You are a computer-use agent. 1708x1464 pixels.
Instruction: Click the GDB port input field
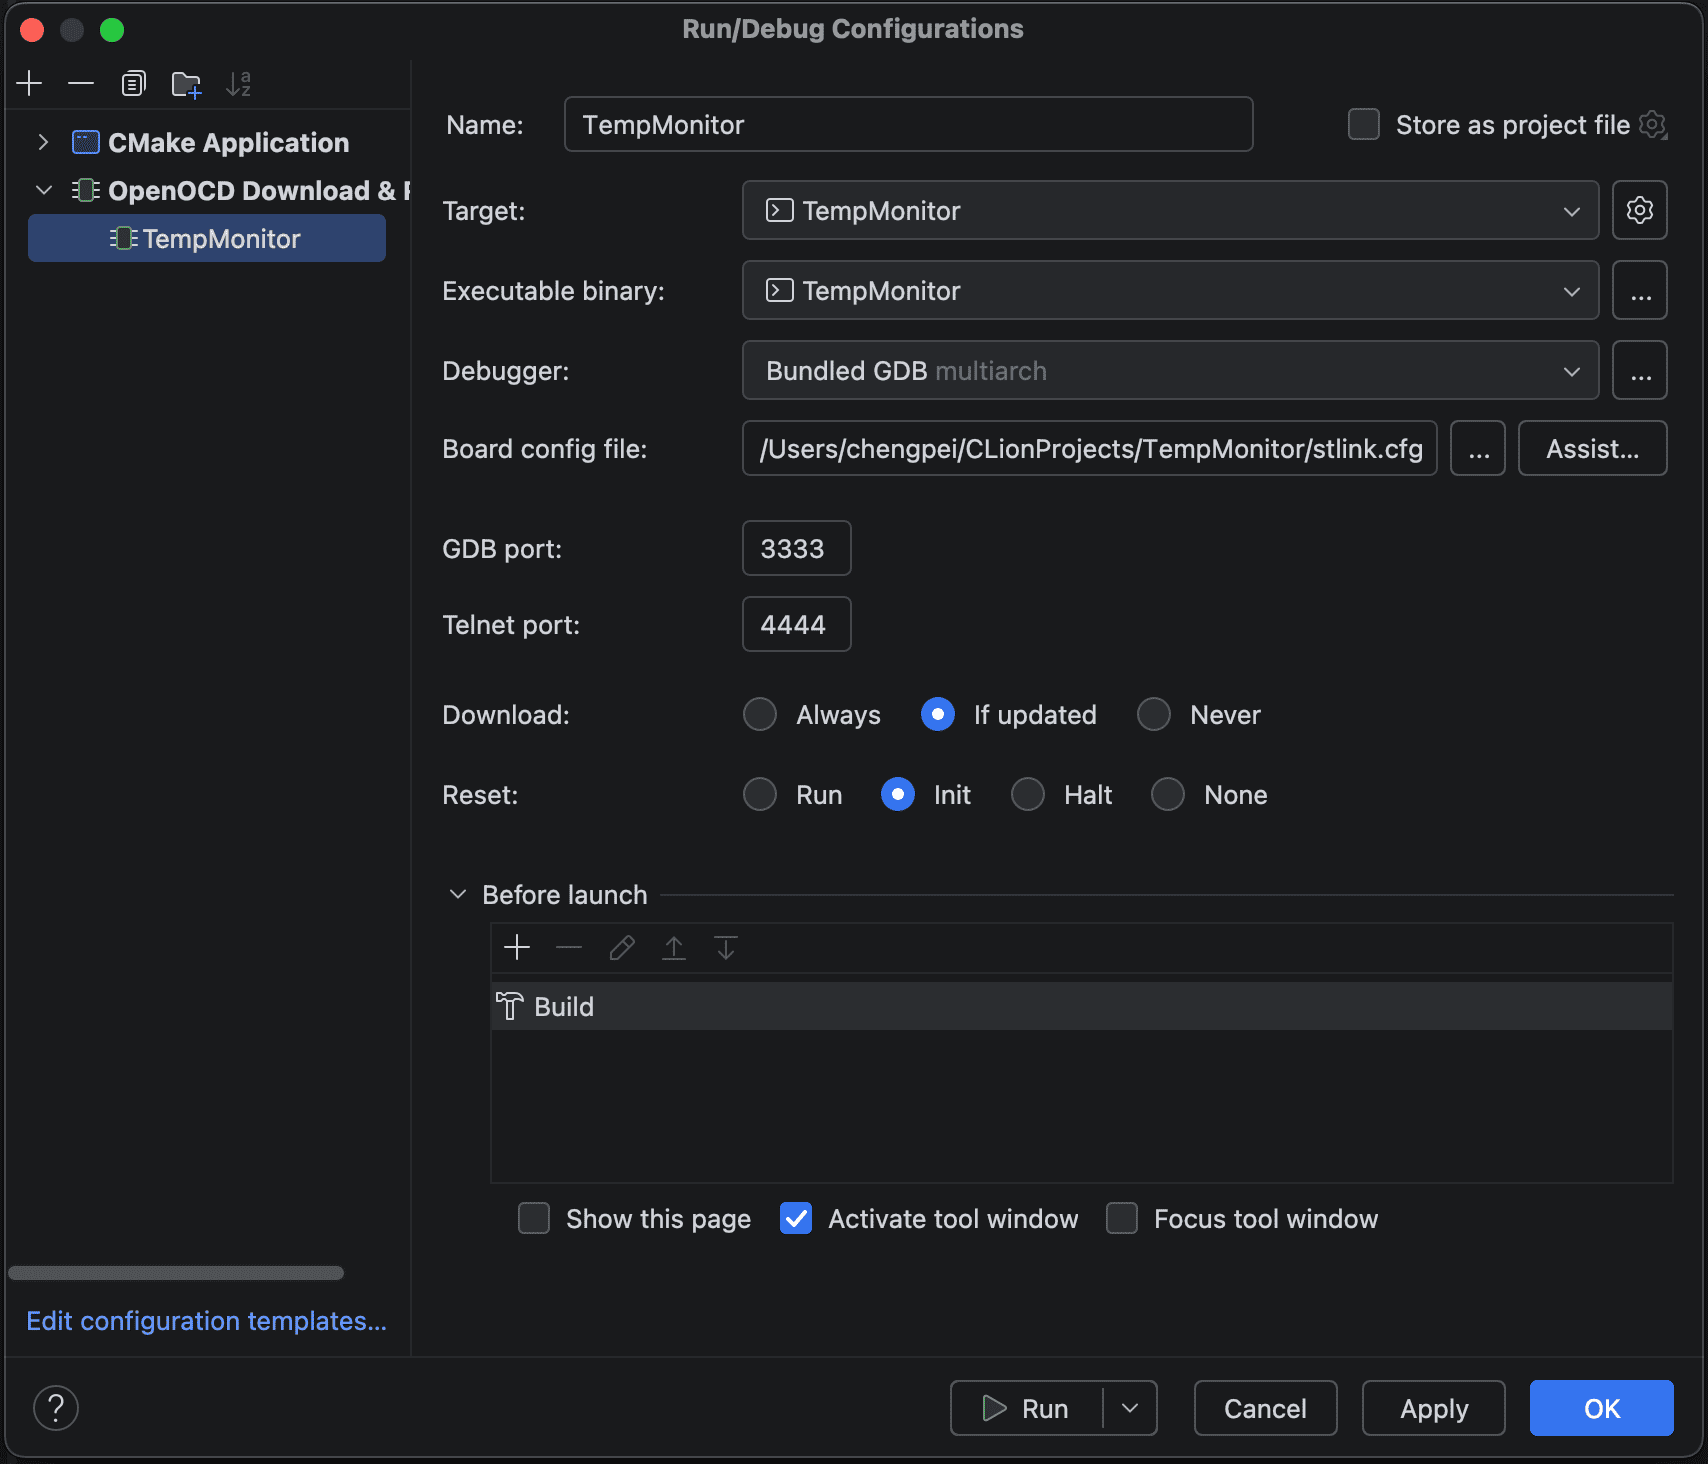point(796,548)
